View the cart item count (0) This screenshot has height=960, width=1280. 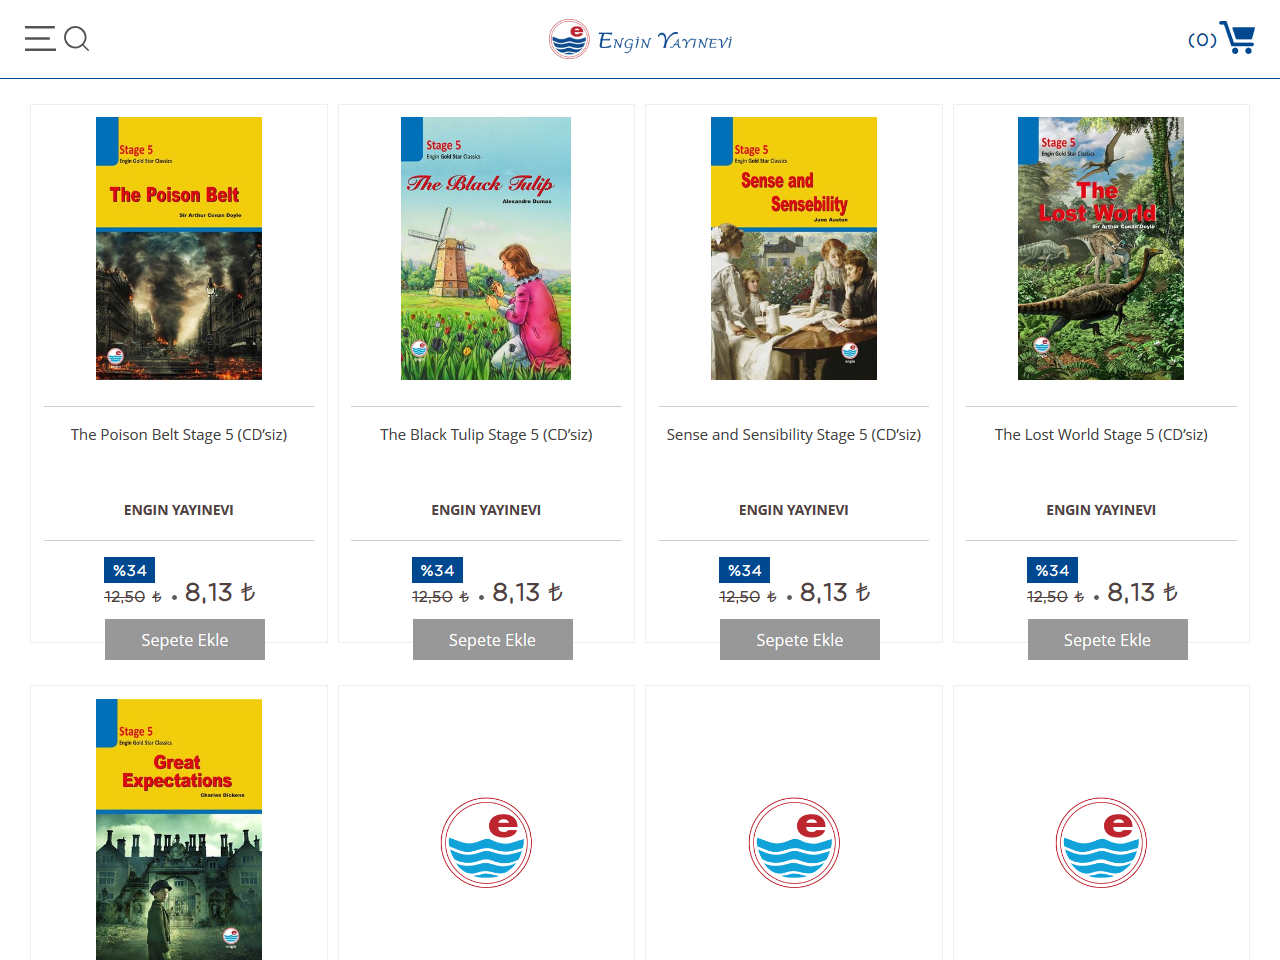click(x=1202, y=40)
